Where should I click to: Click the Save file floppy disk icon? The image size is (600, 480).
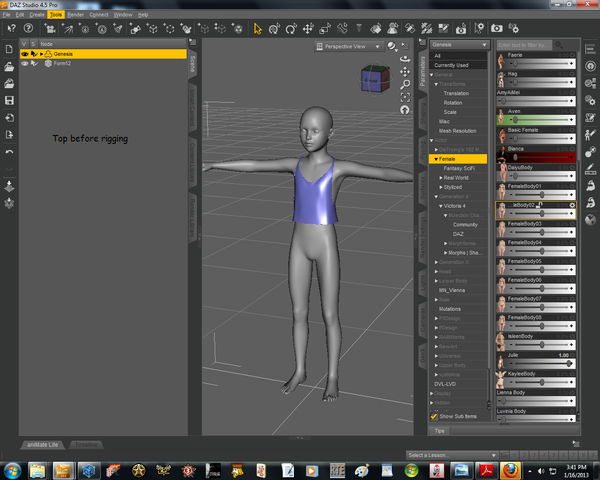pyautogui.click(x=9, y=100)
